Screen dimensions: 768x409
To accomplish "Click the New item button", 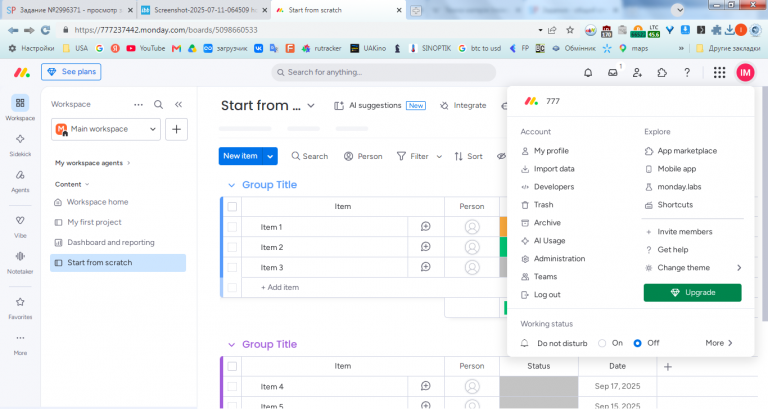I will point(240,156).
